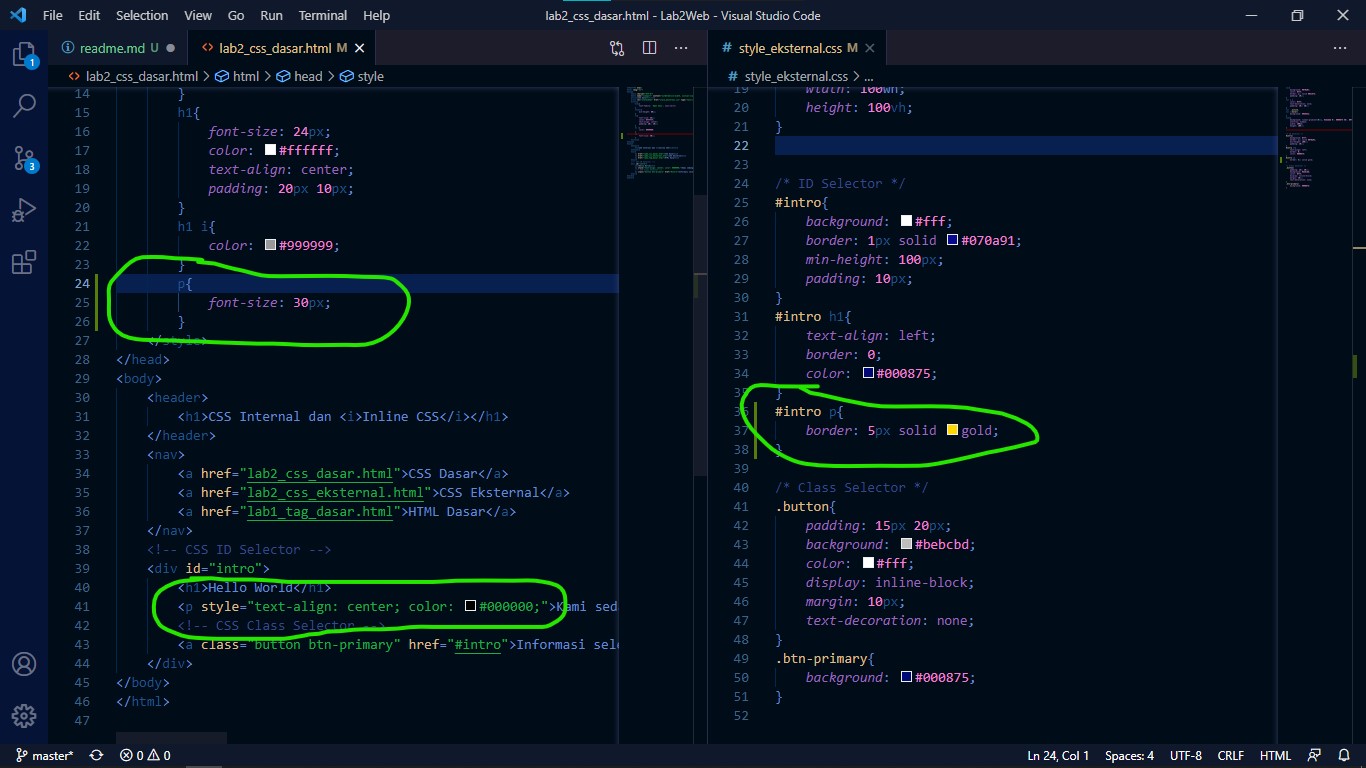Screen dimensions: 1366x768
Task: Open the Run and Debug view
Action: pyautogui.click(x=24, y=211)
